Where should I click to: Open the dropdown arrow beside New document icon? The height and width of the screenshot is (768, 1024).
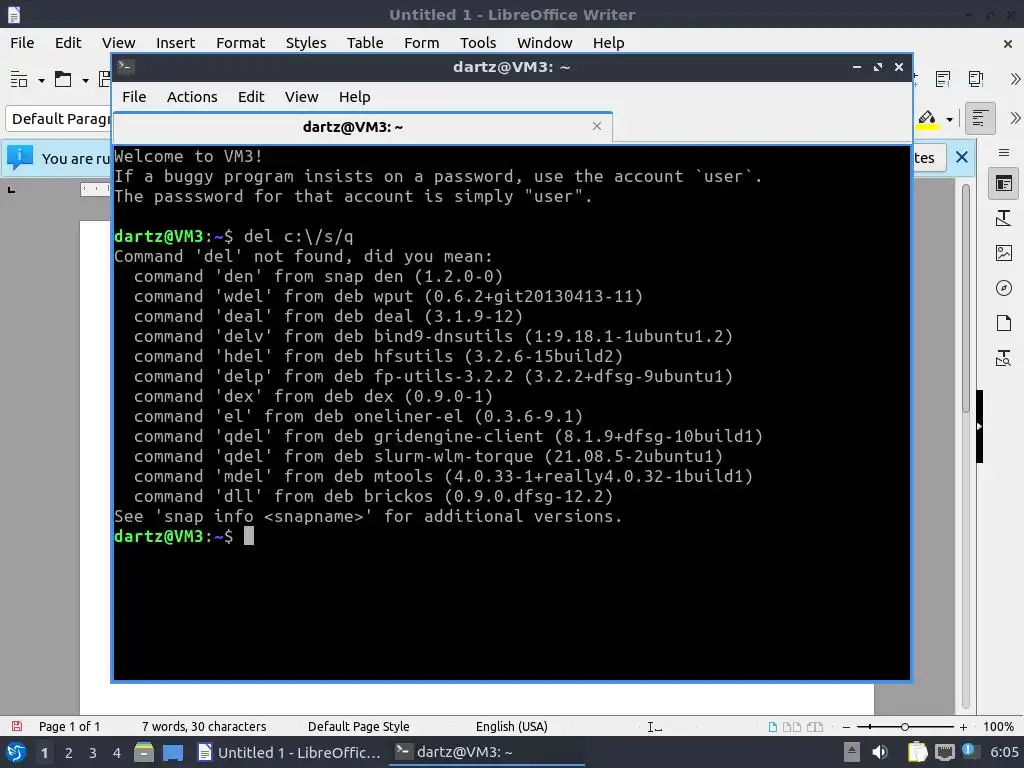(x=41, y=80)
